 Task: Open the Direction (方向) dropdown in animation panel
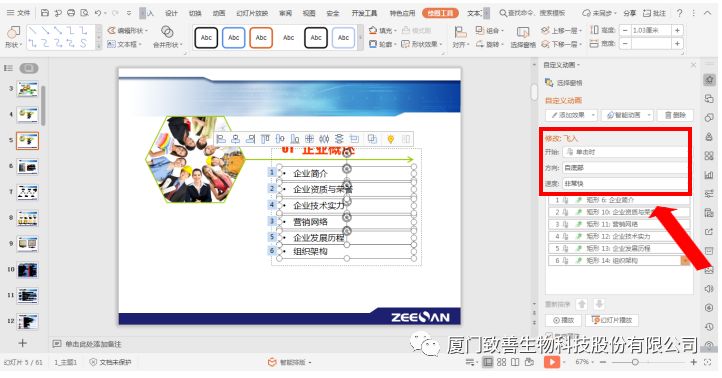point(625,168)
